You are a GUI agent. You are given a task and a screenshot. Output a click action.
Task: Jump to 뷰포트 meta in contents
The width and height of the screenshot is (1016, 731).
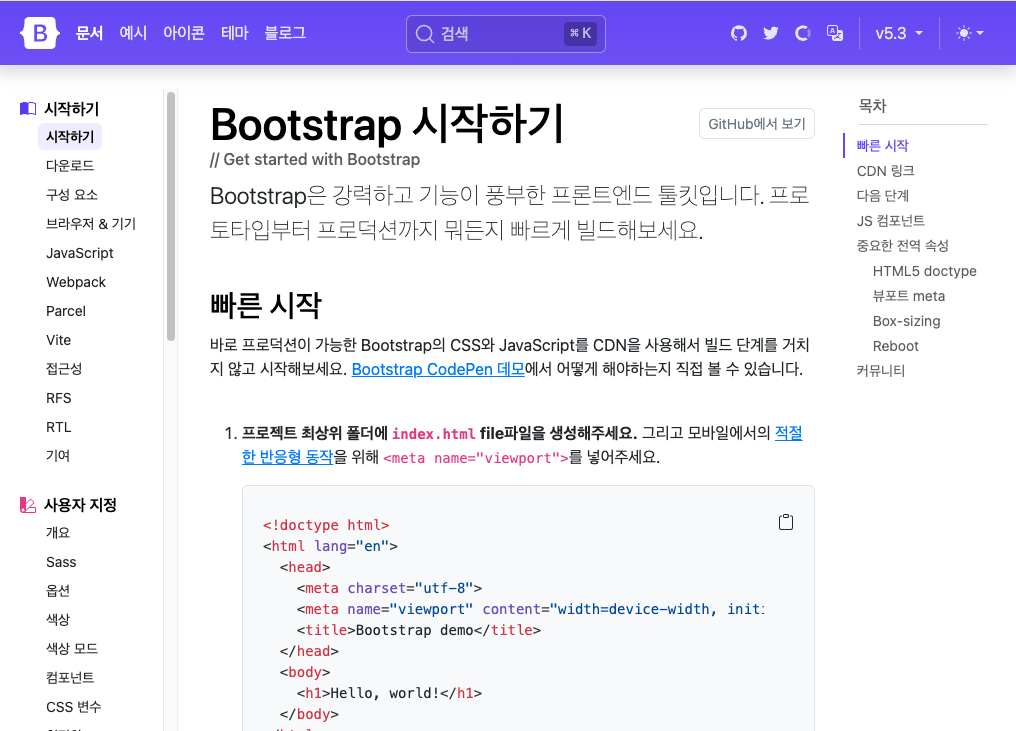[x=908, y=296]
